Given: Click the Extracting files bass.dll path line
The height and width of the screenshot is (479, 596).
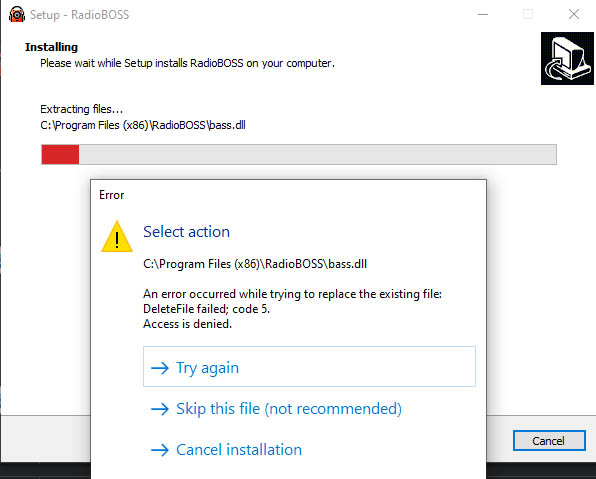Looking at the screenshot, I should pyautogui.click(x=143, y=125).
